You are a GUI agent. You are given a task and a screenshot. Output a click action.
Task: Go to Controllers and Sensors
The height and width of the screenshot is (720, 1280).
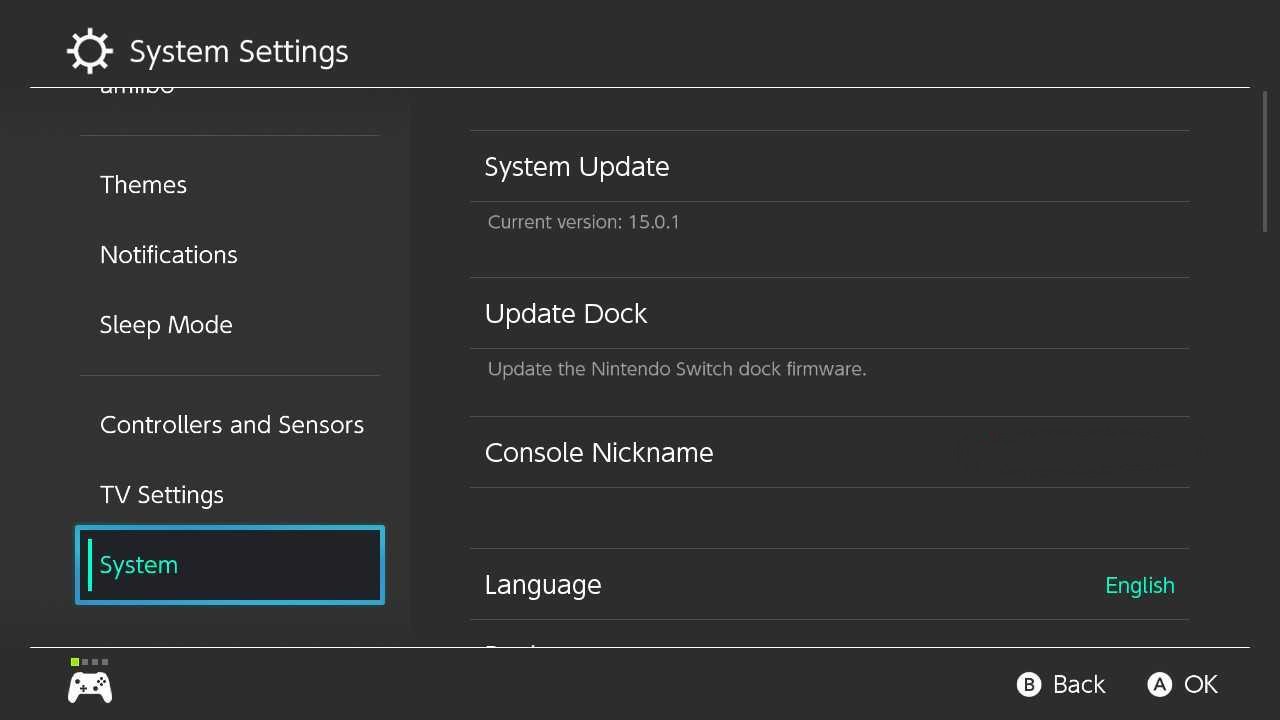(231, 425)
